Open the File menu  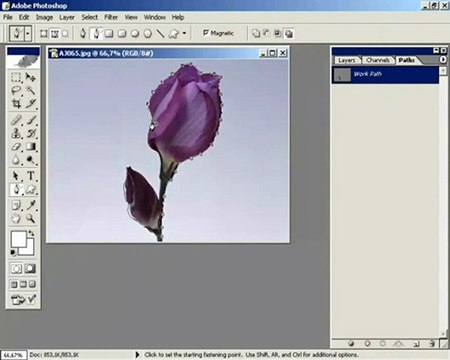pos(8,17)
